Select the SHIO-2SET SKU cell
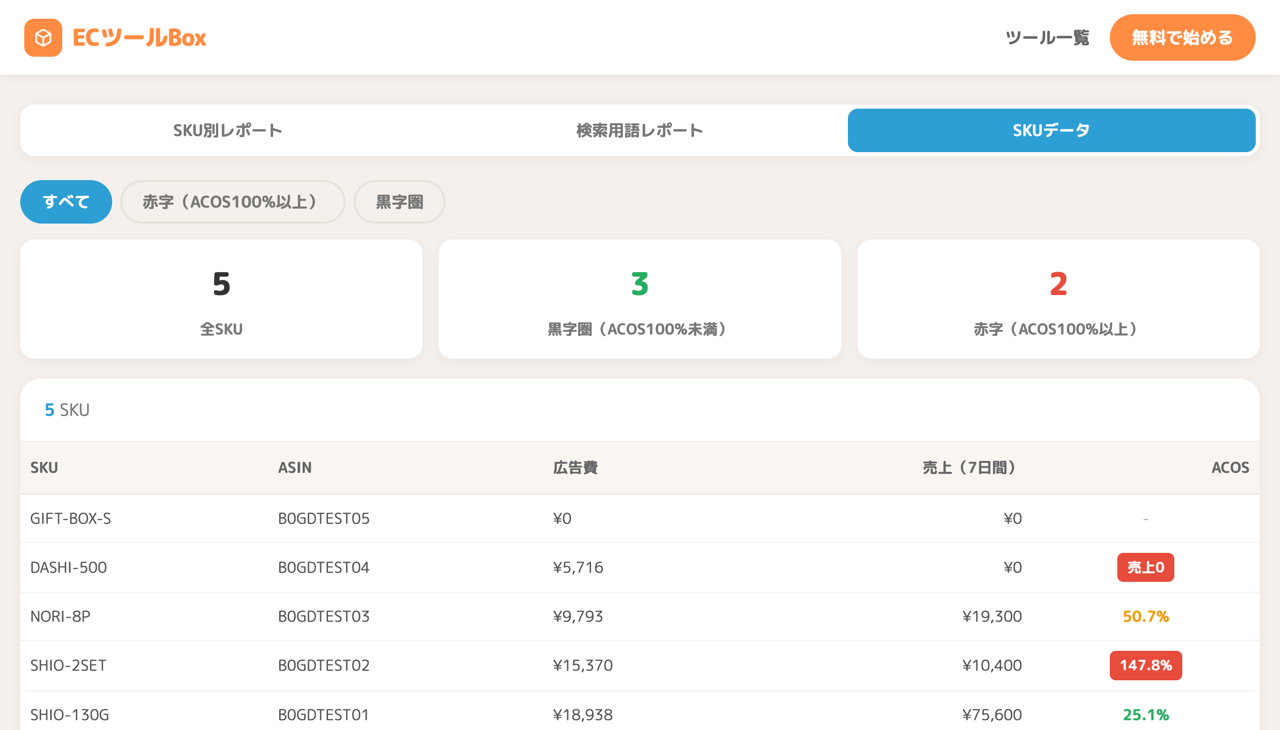The height and width of the screenshot is (730, 1280). [x=69, y=666]
